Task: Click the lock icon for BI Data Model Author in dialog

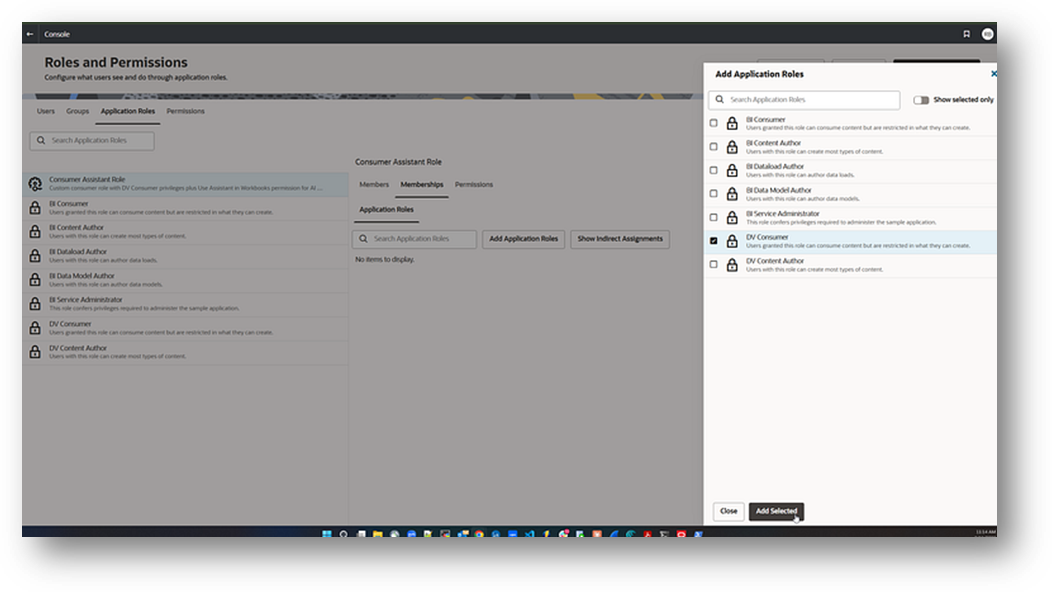Action: pos(732,193)
